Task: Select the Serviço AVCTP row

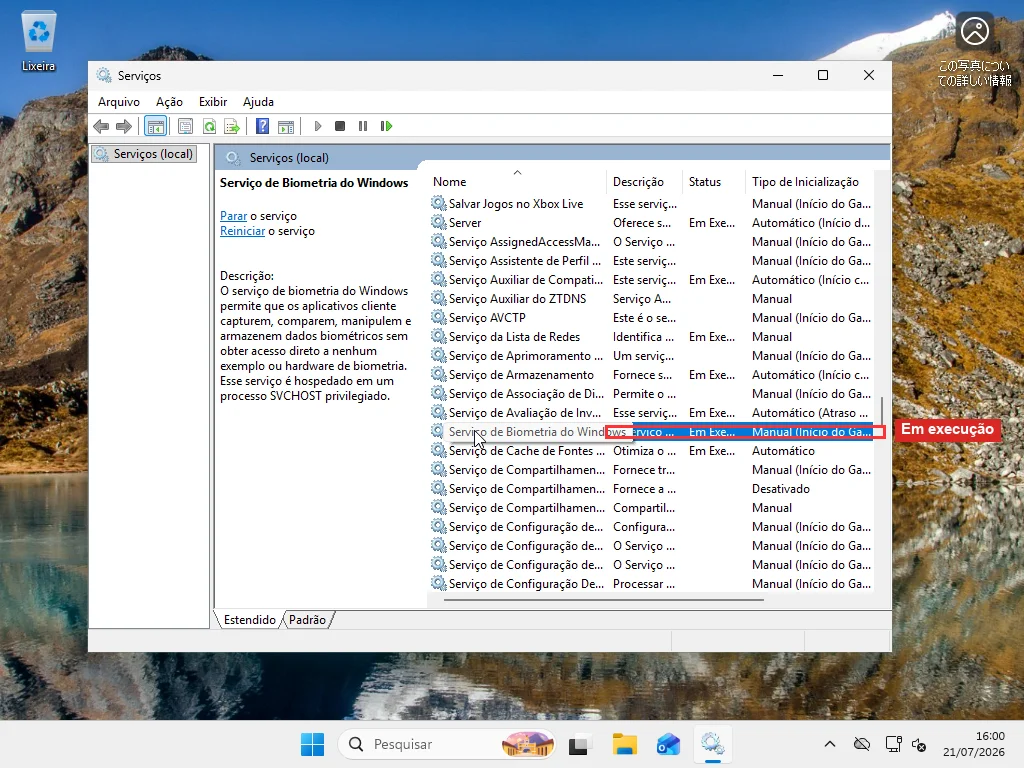Action: coord(651,317)
